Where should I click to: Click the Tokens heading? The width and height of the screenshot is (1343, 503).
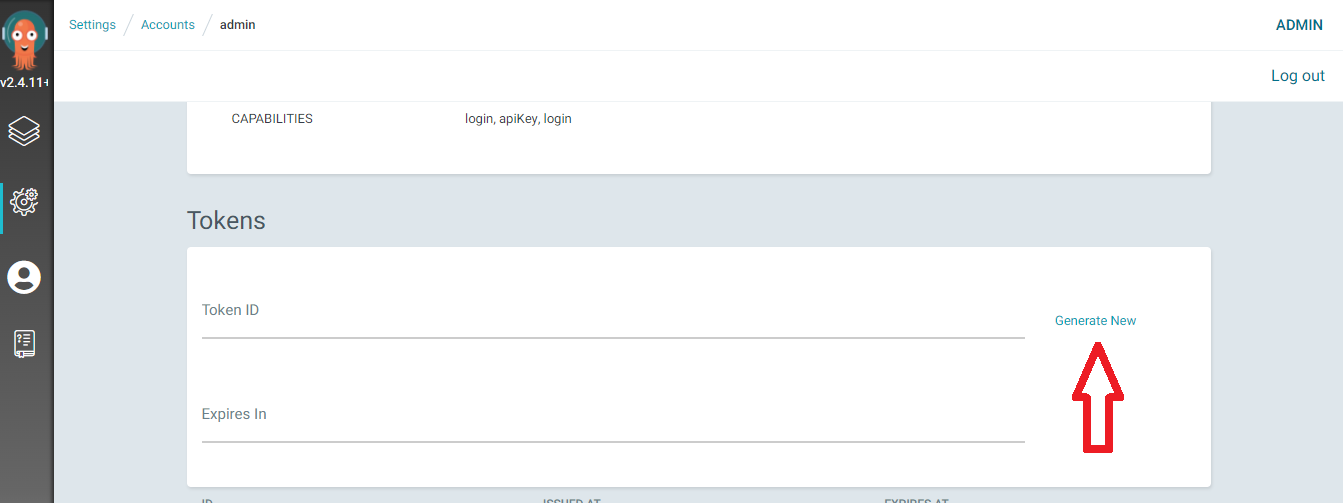[x=226, y=221]
